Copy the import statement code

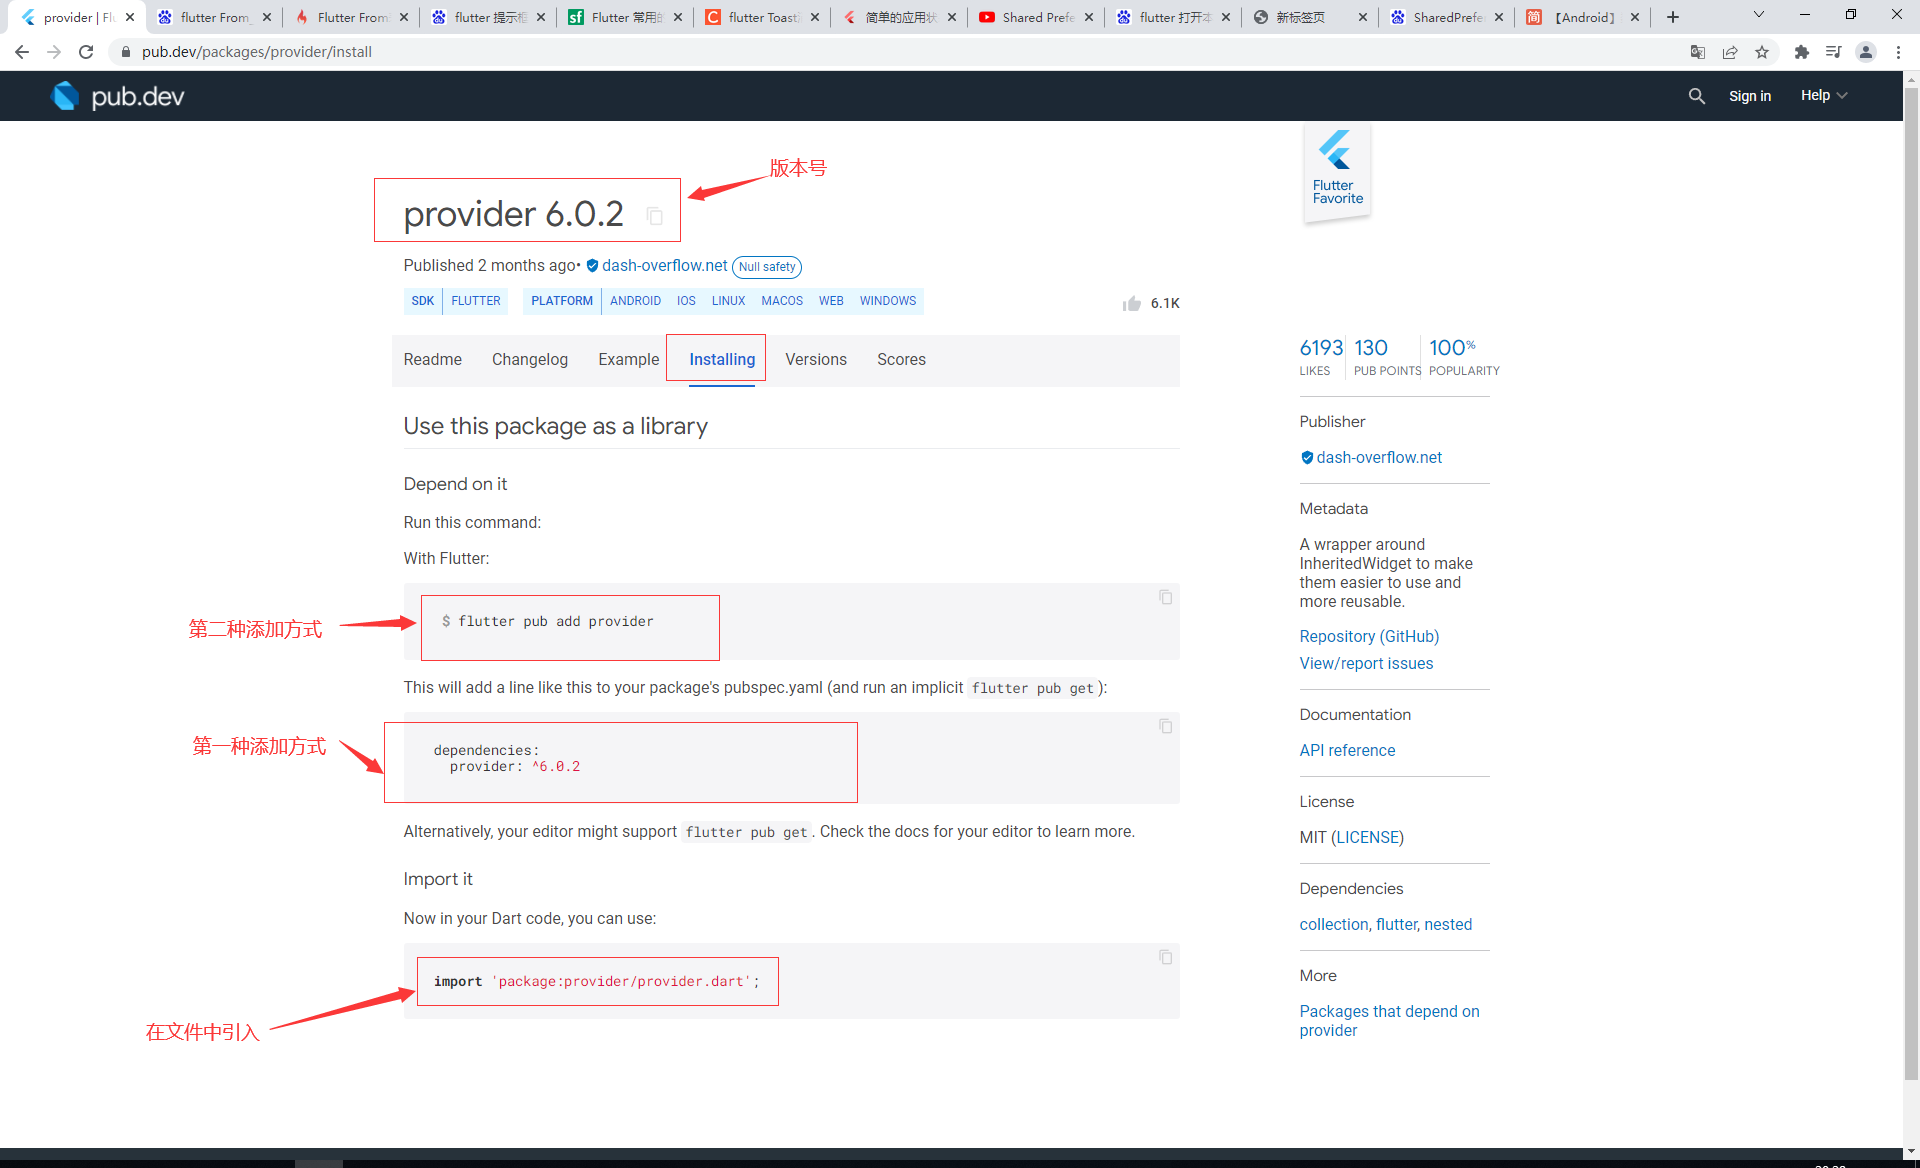[1165, 957]
